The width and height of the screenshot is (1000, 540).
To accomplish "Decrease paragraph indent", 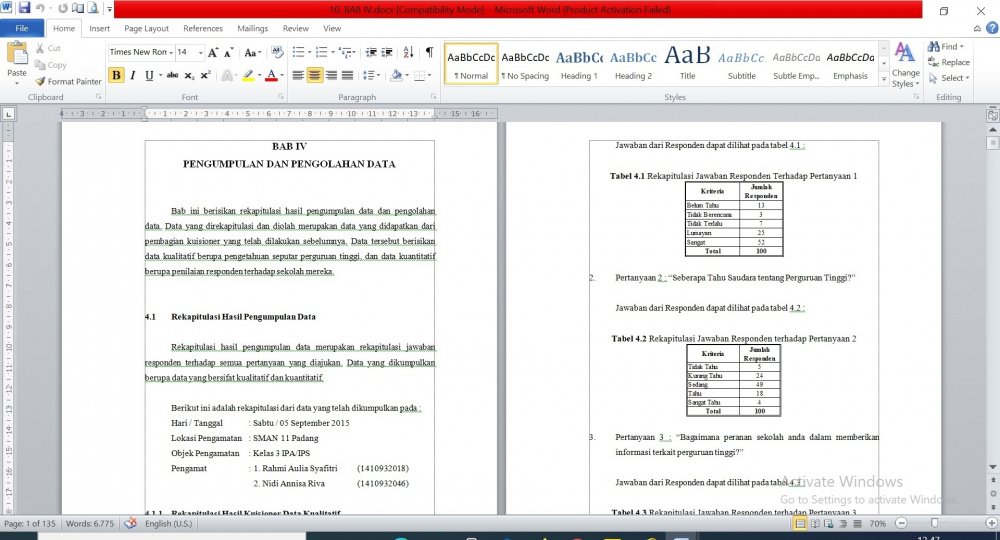I will [371, 52].
